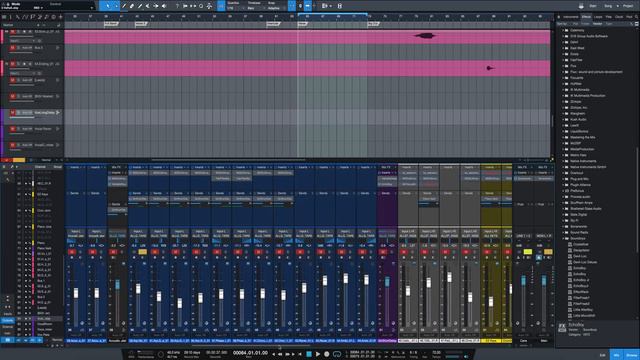
Task: Click the Outputs button in the mixer sidebar
Action: tap(7, 321)
